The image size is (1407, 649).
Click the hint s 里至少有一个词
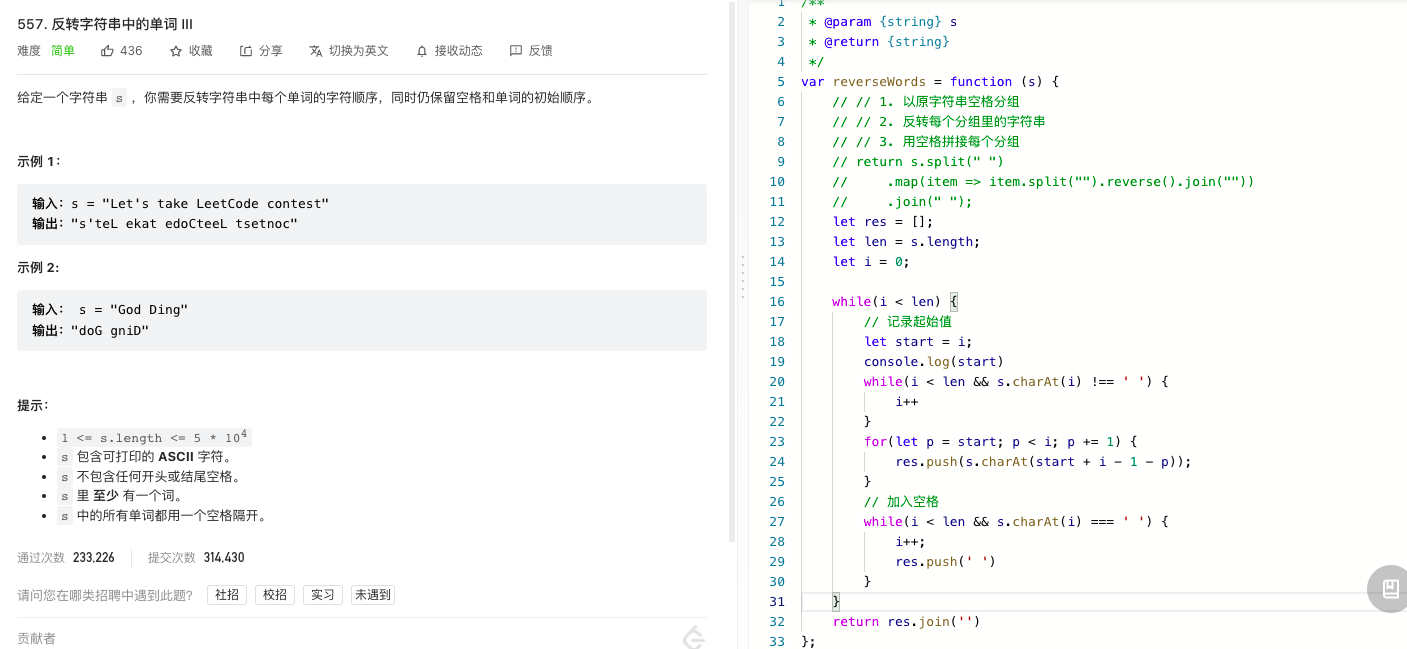[x=120, y=496]
